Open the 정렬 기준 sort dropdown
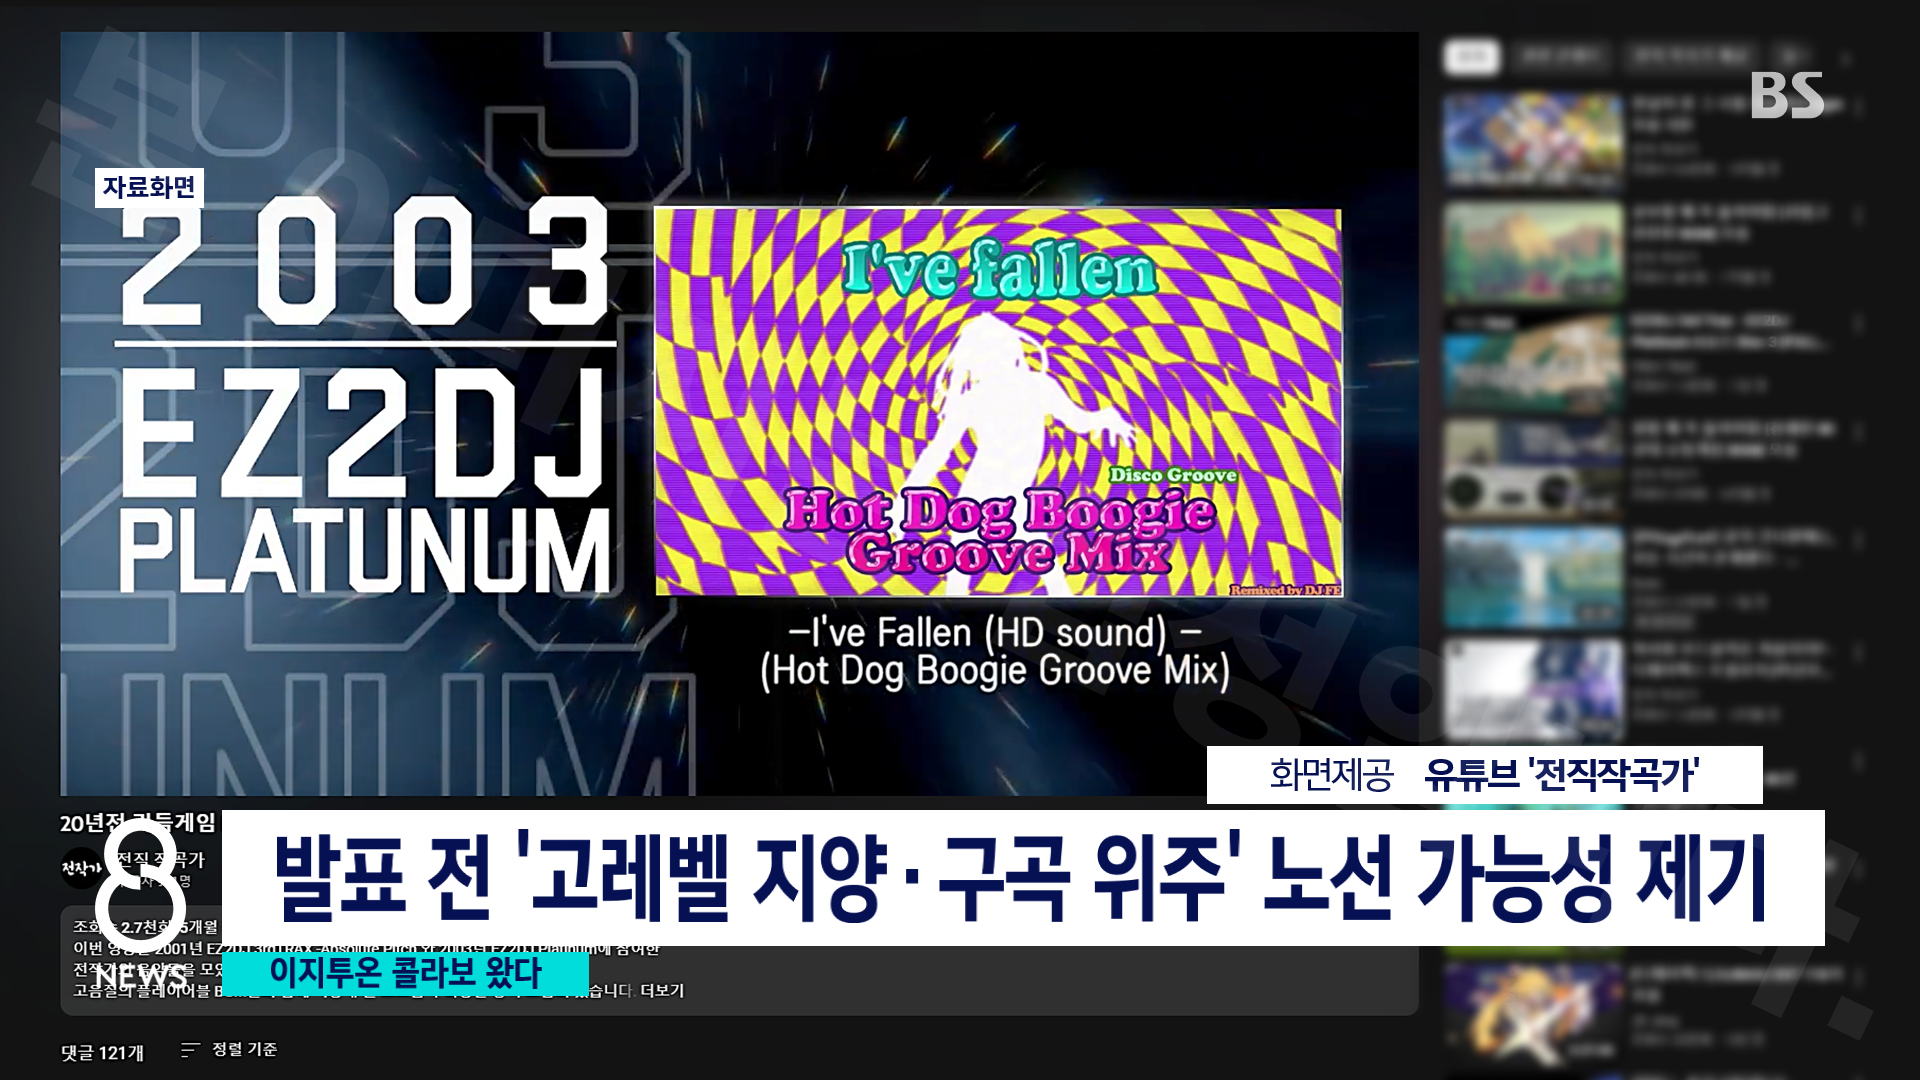 tap(243, 1050)
